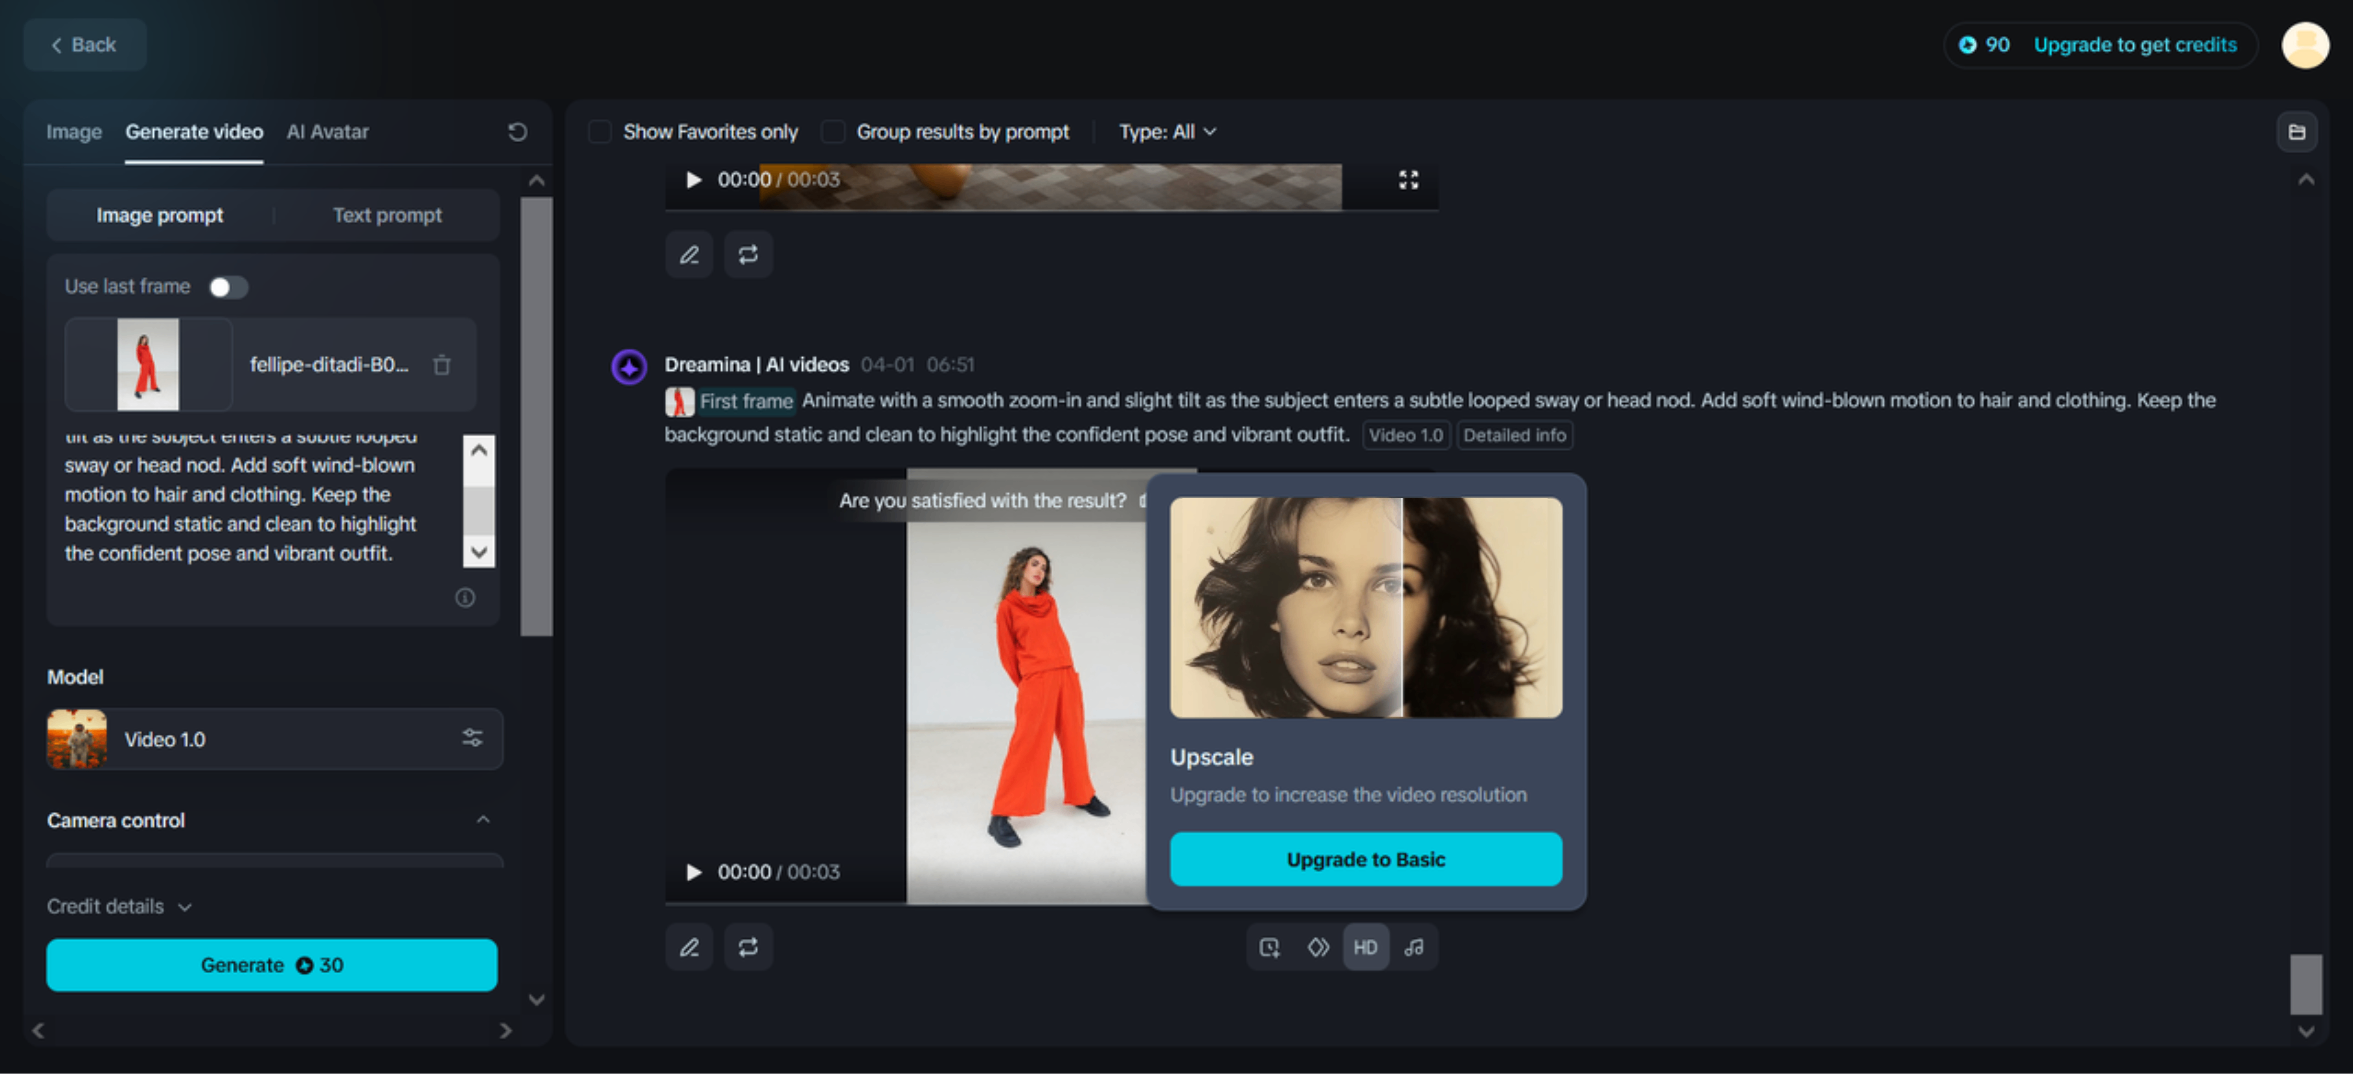The width and height of the screenshot is (2353, 1074).
Task: Click the Generate button costing 30 credits
Action: 272,965
